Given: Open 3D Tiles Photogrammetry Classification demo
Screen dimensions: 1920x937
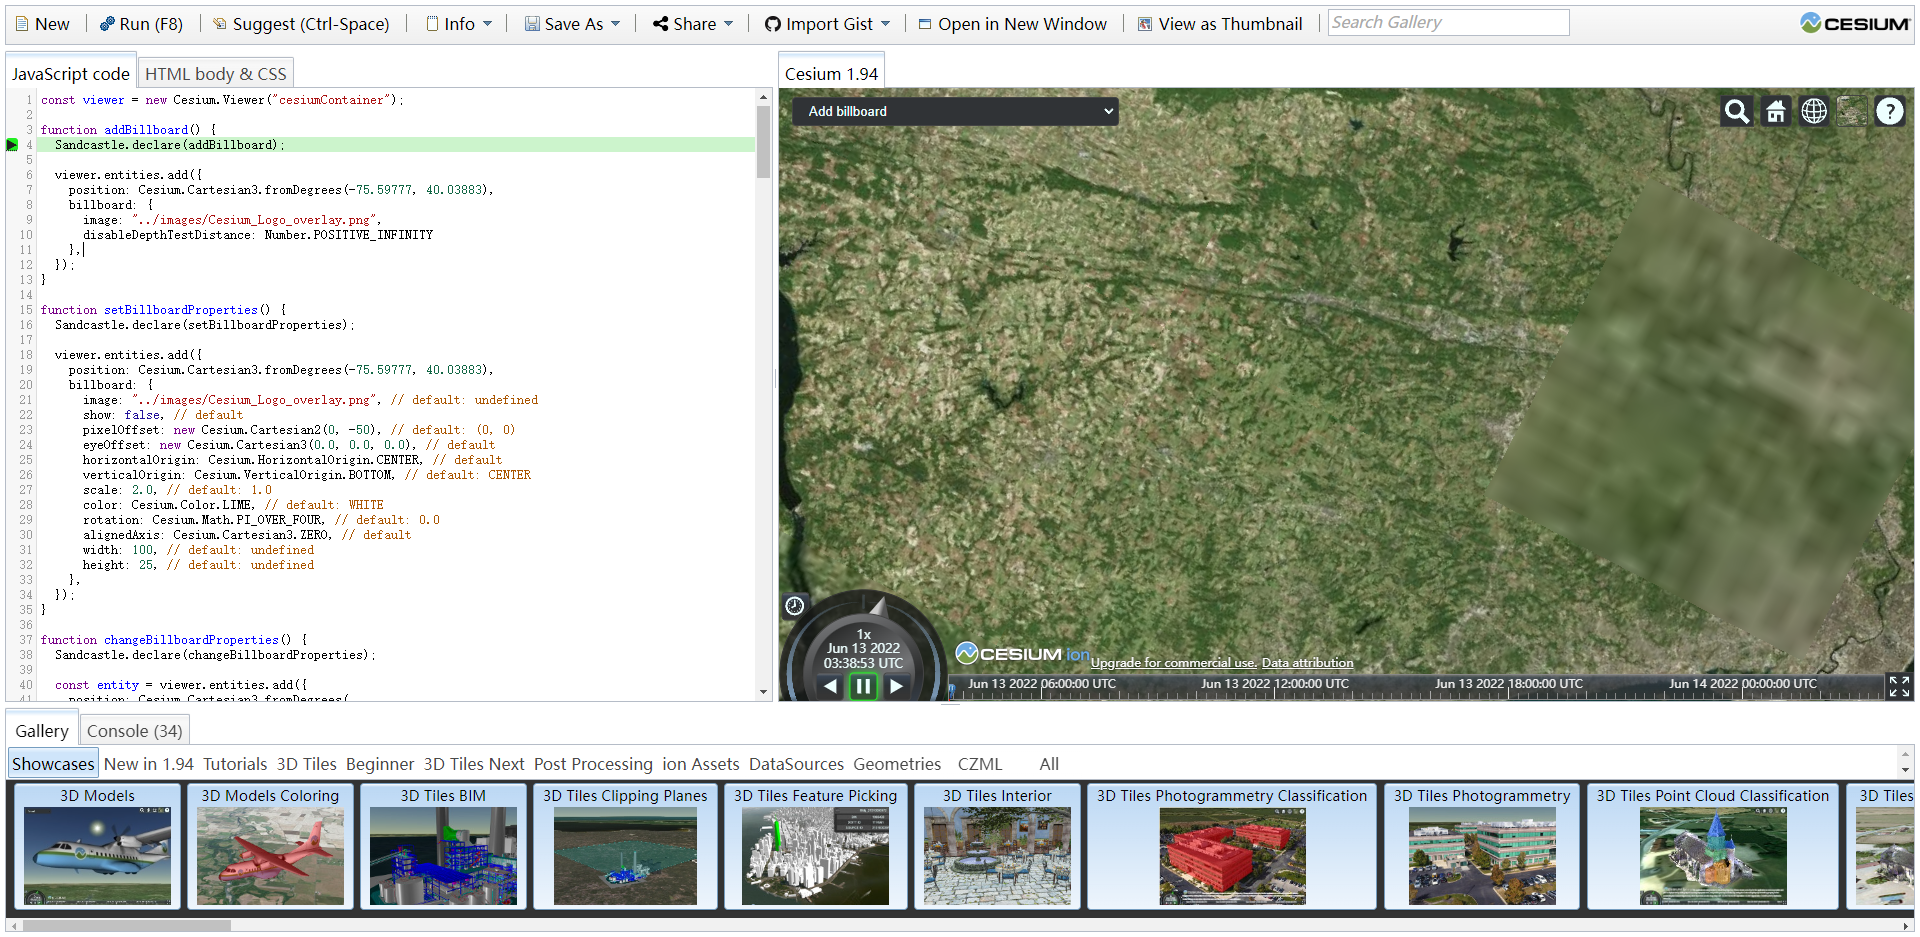Looking at the screenshot, I should click(x=1232, y=846).
